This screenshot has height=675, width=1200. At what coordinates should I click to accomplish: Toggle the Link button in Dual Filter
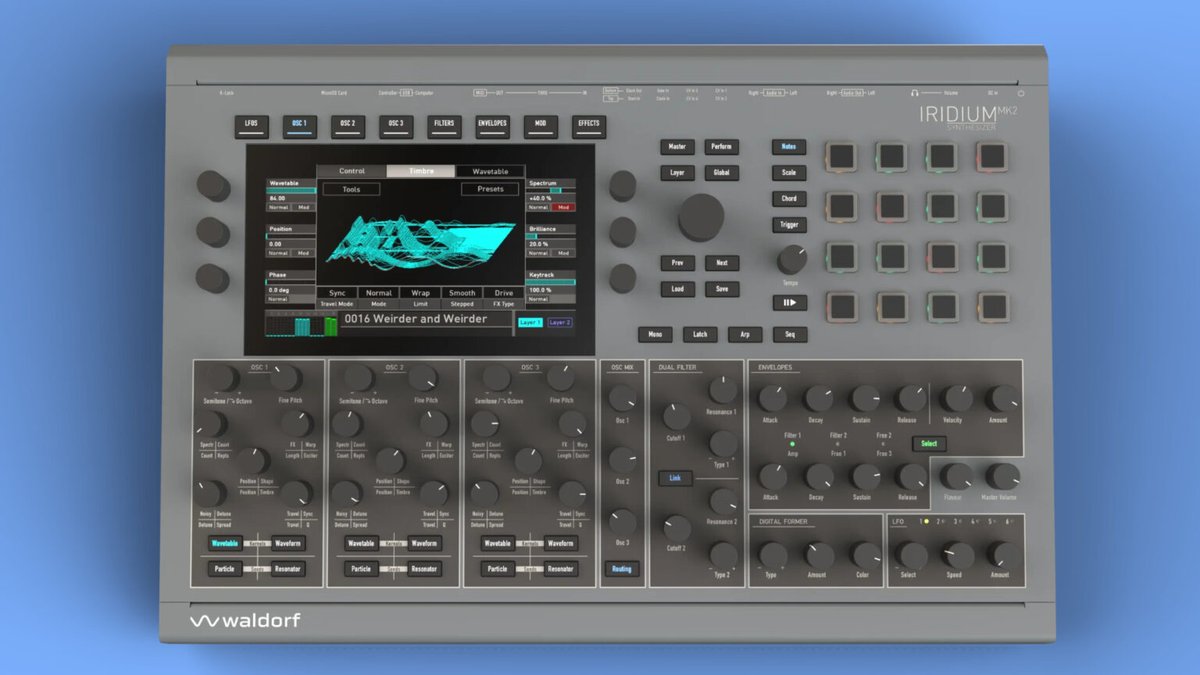point(674,478)
